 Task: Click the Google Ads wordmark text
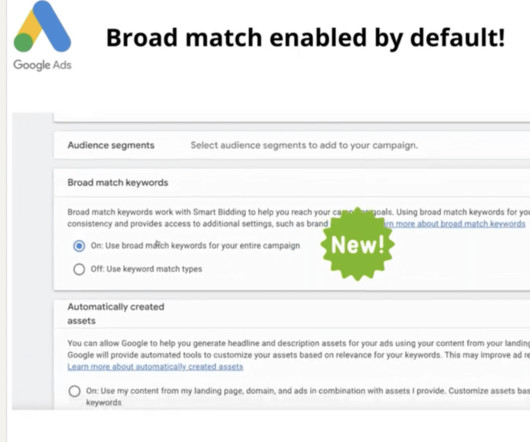point(42,65)
